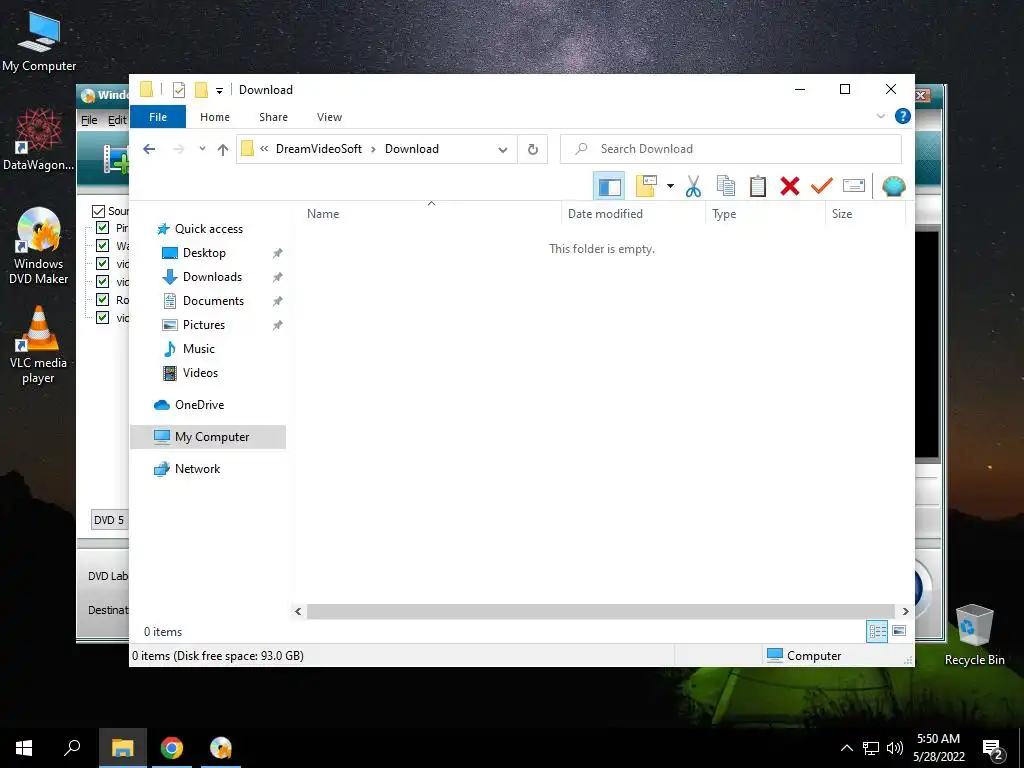Toggle the preview pane icon in toolbar
The height and width of the screenshot is (768, 1024).
609,186
